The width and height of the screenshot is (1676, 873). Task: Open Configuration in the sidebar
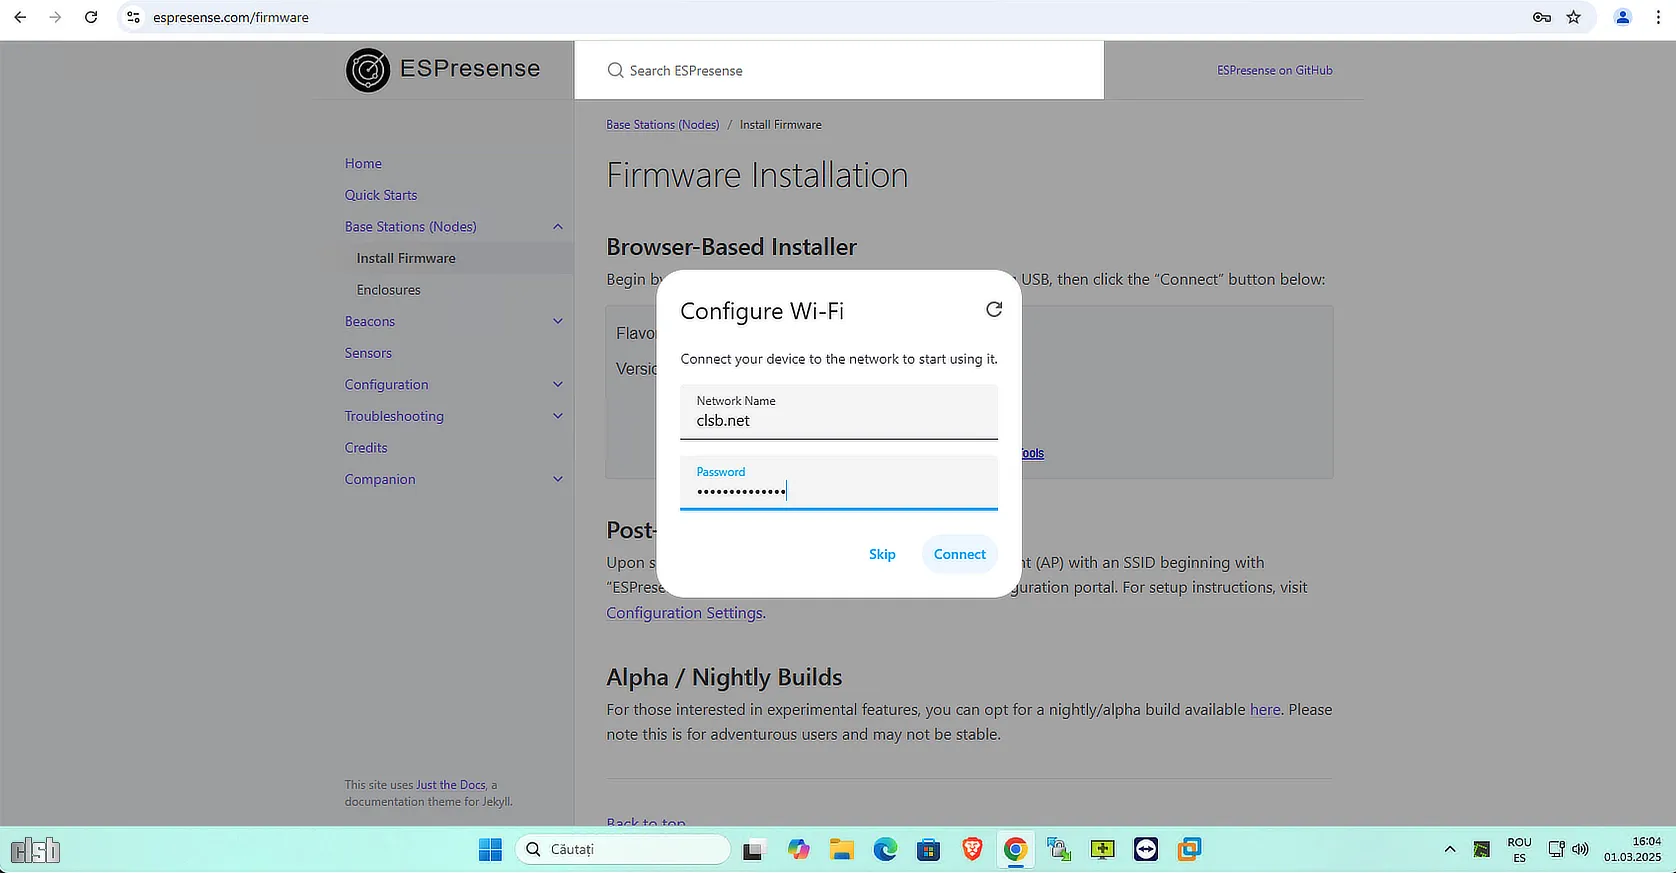point(386,385)
